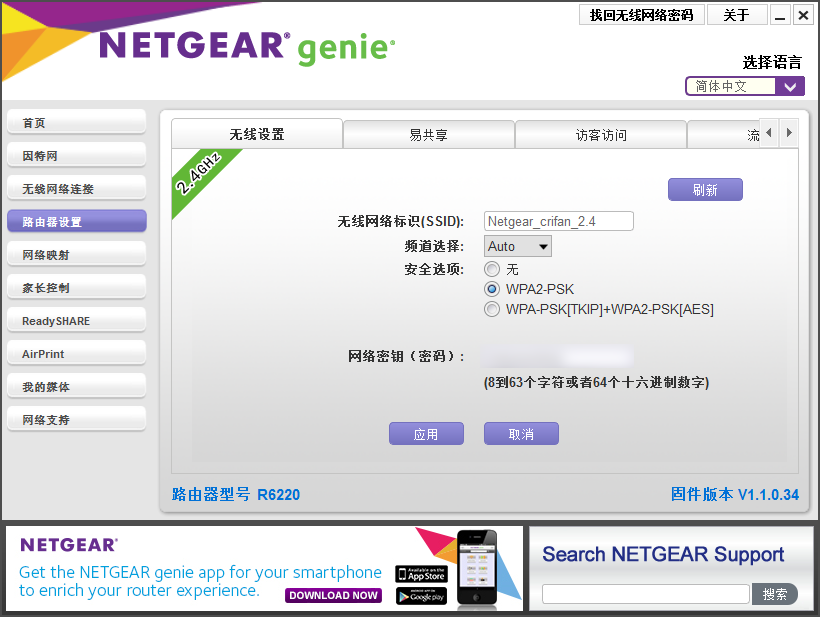Viewport: 820px width, 617px height.
Task: Click the 刷新 refresh button
Action: [705, 189]
